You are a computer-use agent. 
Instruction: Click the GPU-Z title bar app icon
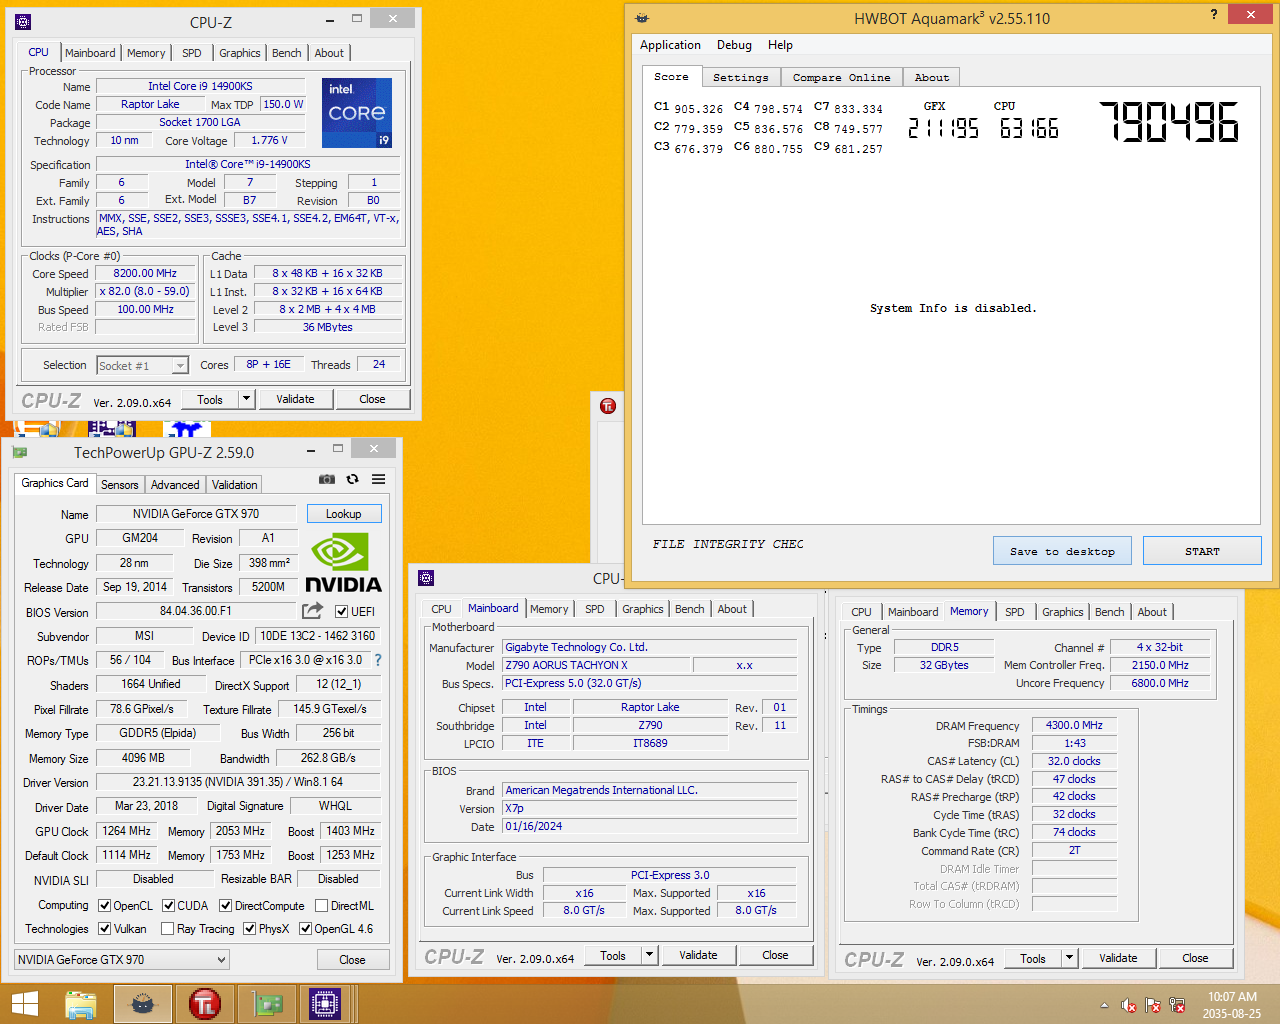point(20,452)
